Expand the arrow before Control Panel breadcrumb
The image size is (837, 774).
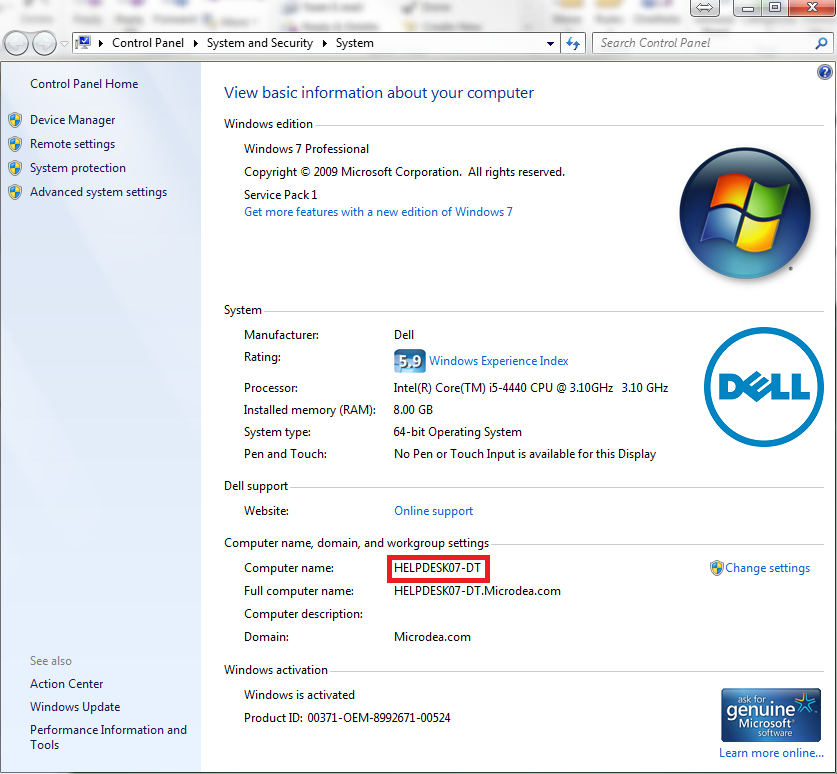100,43
